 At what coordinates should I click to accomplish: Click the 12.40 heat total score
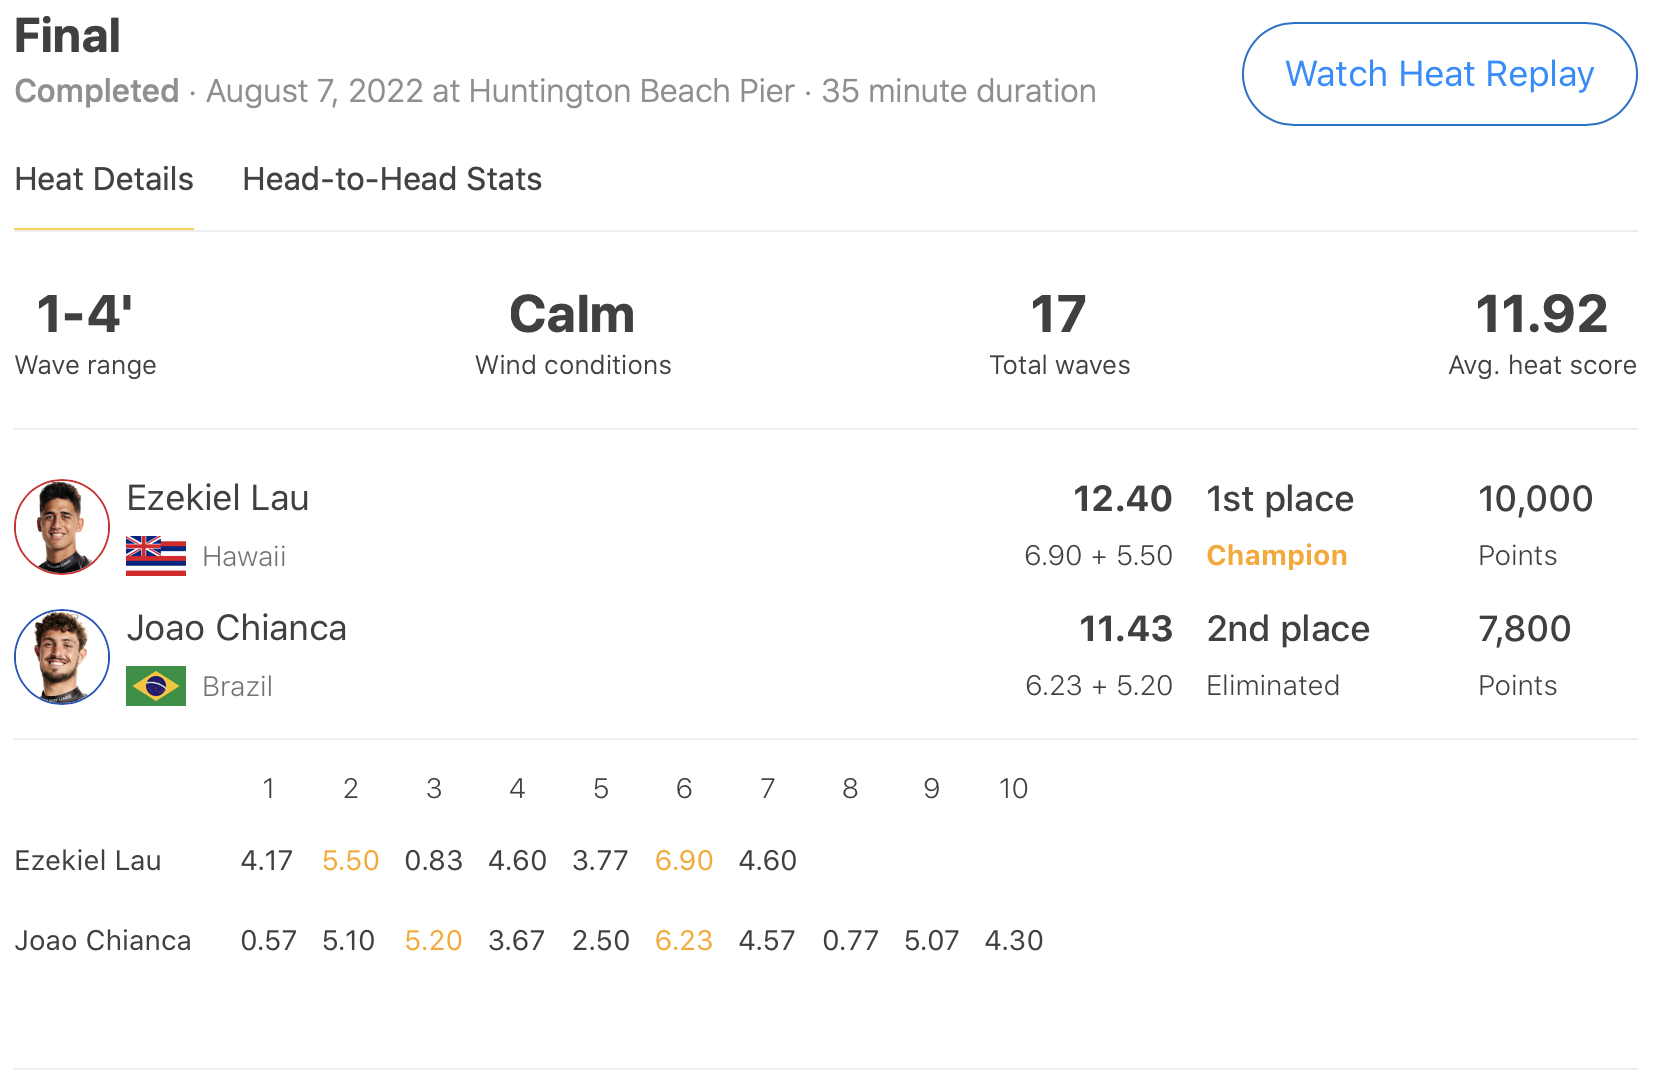tap(1122, 498)
